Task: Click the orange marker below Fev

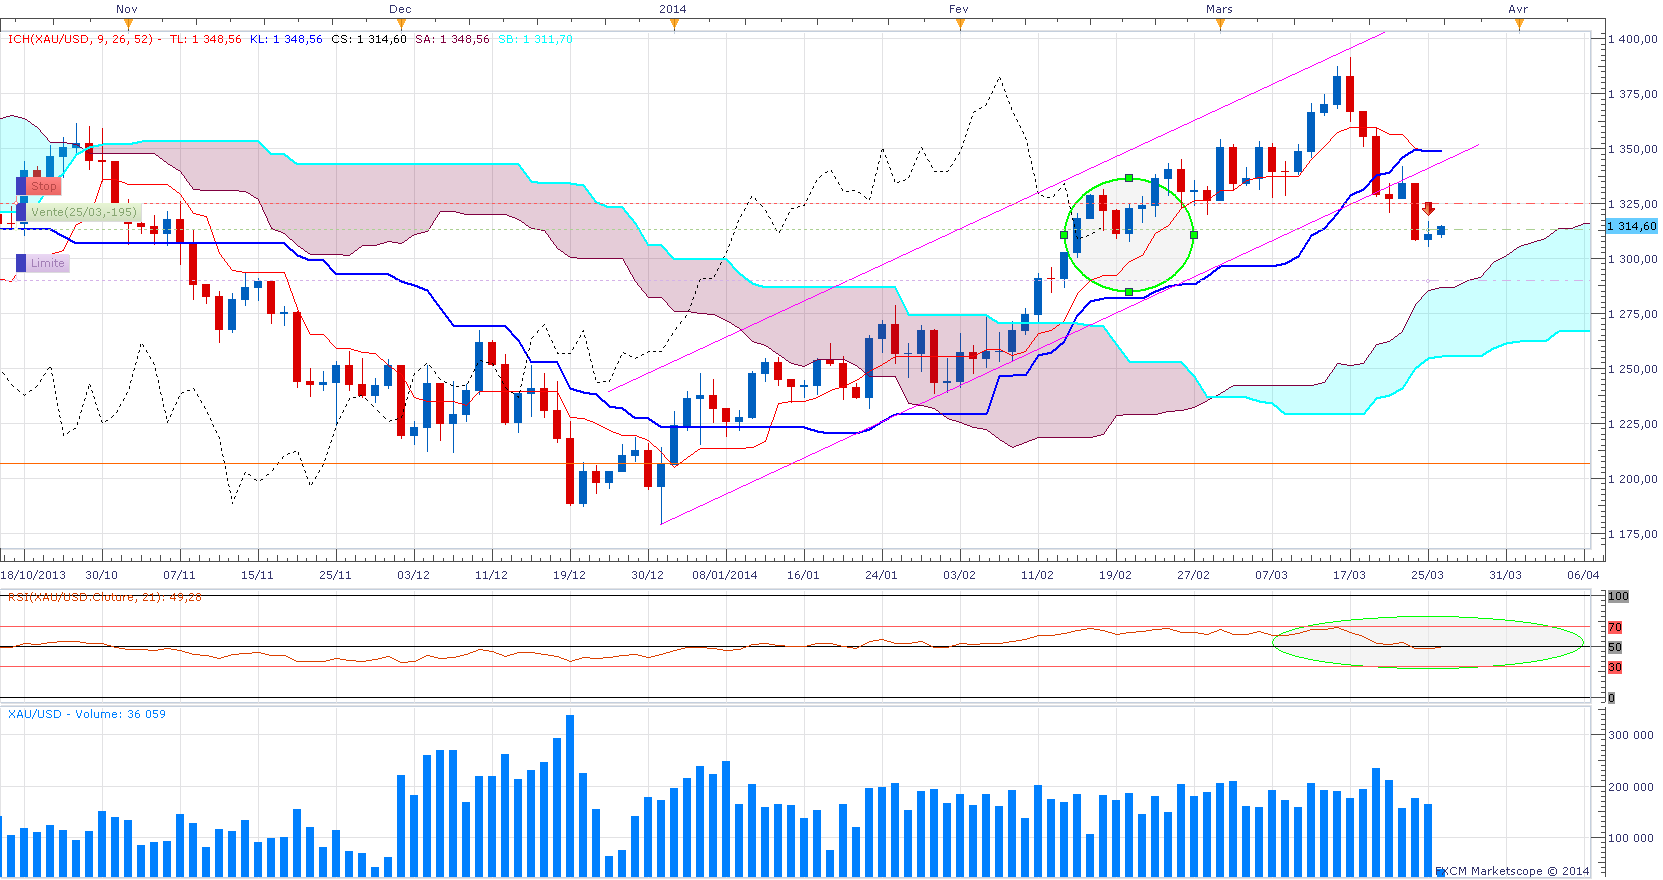Action: pyautogui.click(x=960, y=24)
